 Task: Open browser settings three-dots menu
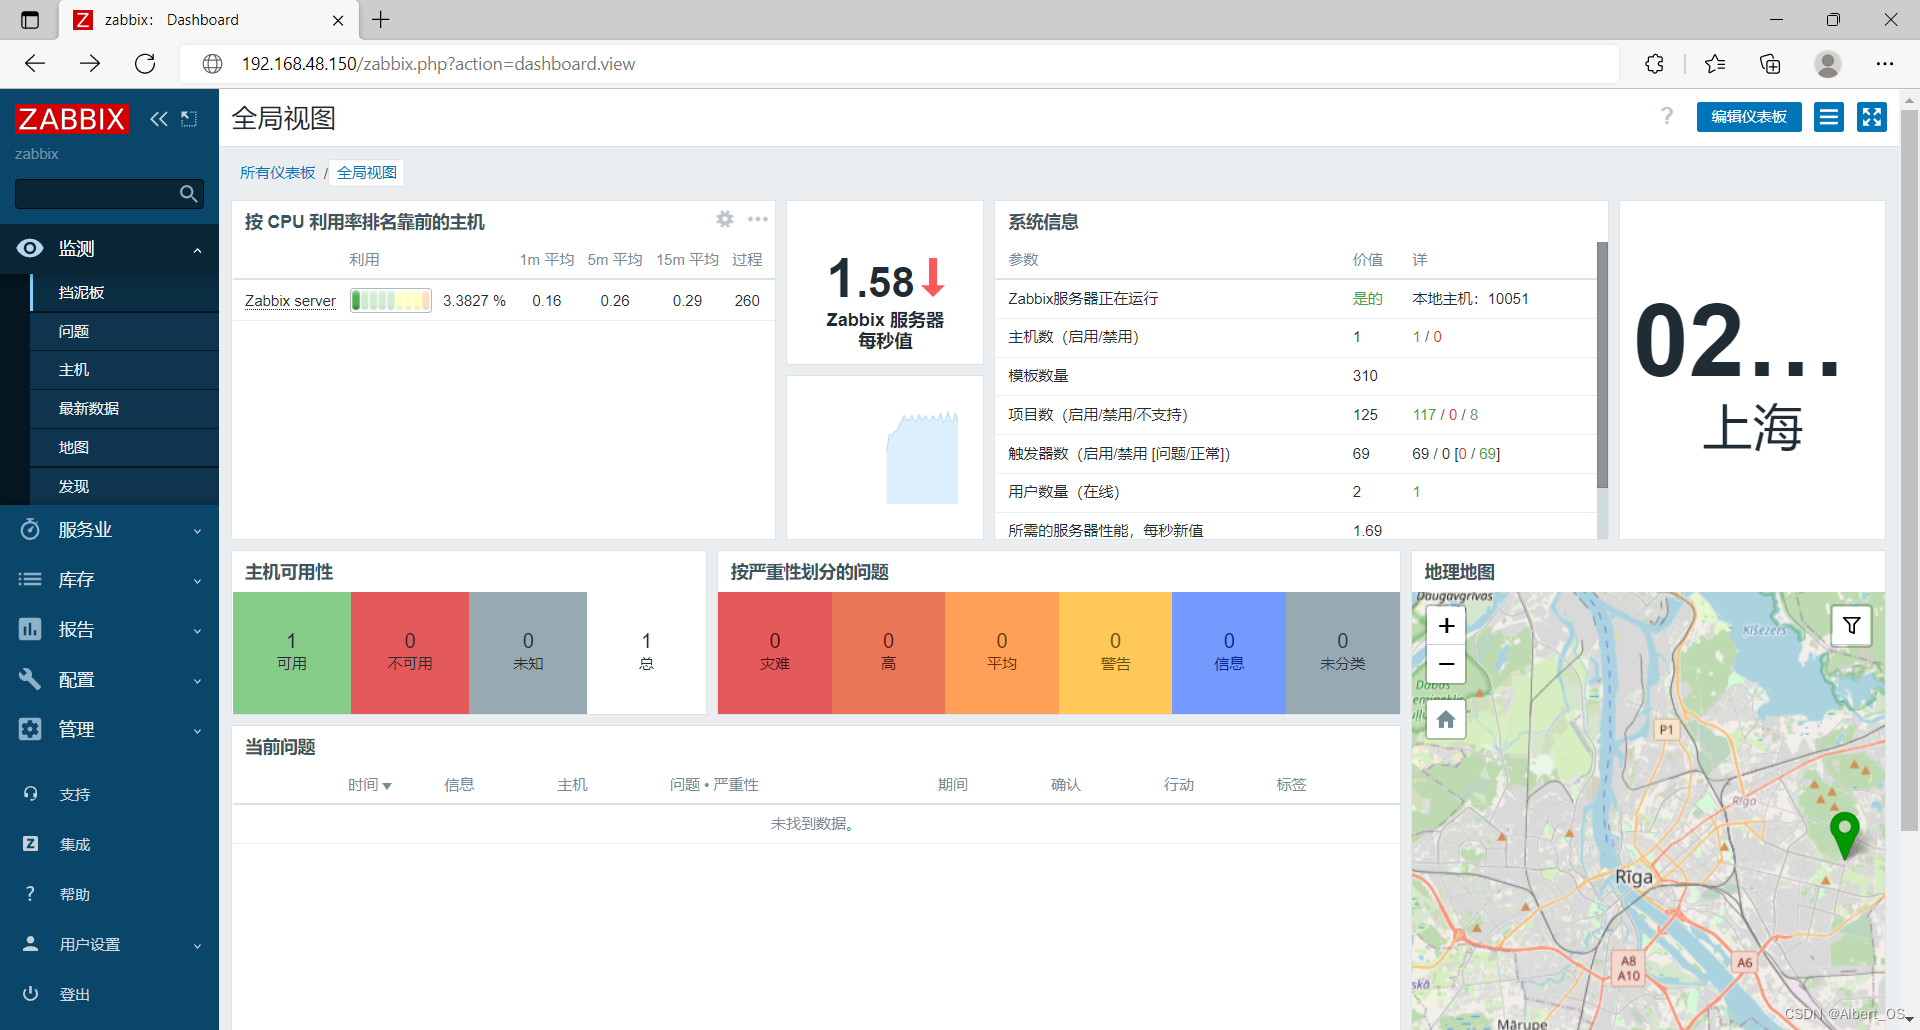[1885, 64]
